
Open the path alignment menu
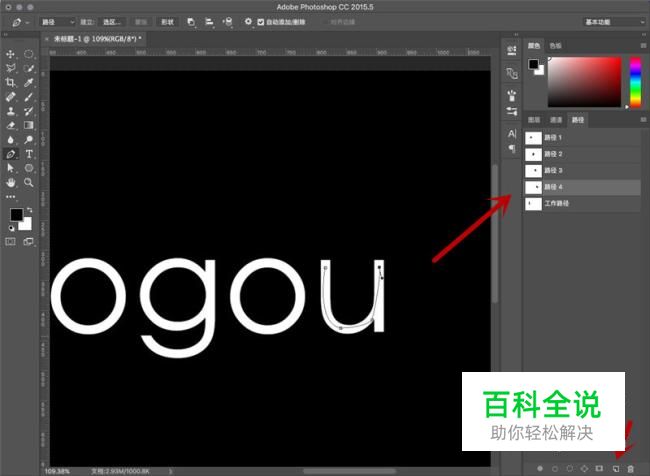209,22
